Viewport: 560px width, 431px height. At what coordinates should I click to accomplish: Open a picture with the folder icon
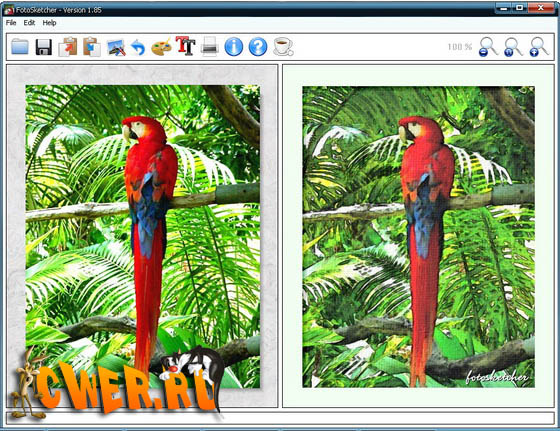[20, 46]
